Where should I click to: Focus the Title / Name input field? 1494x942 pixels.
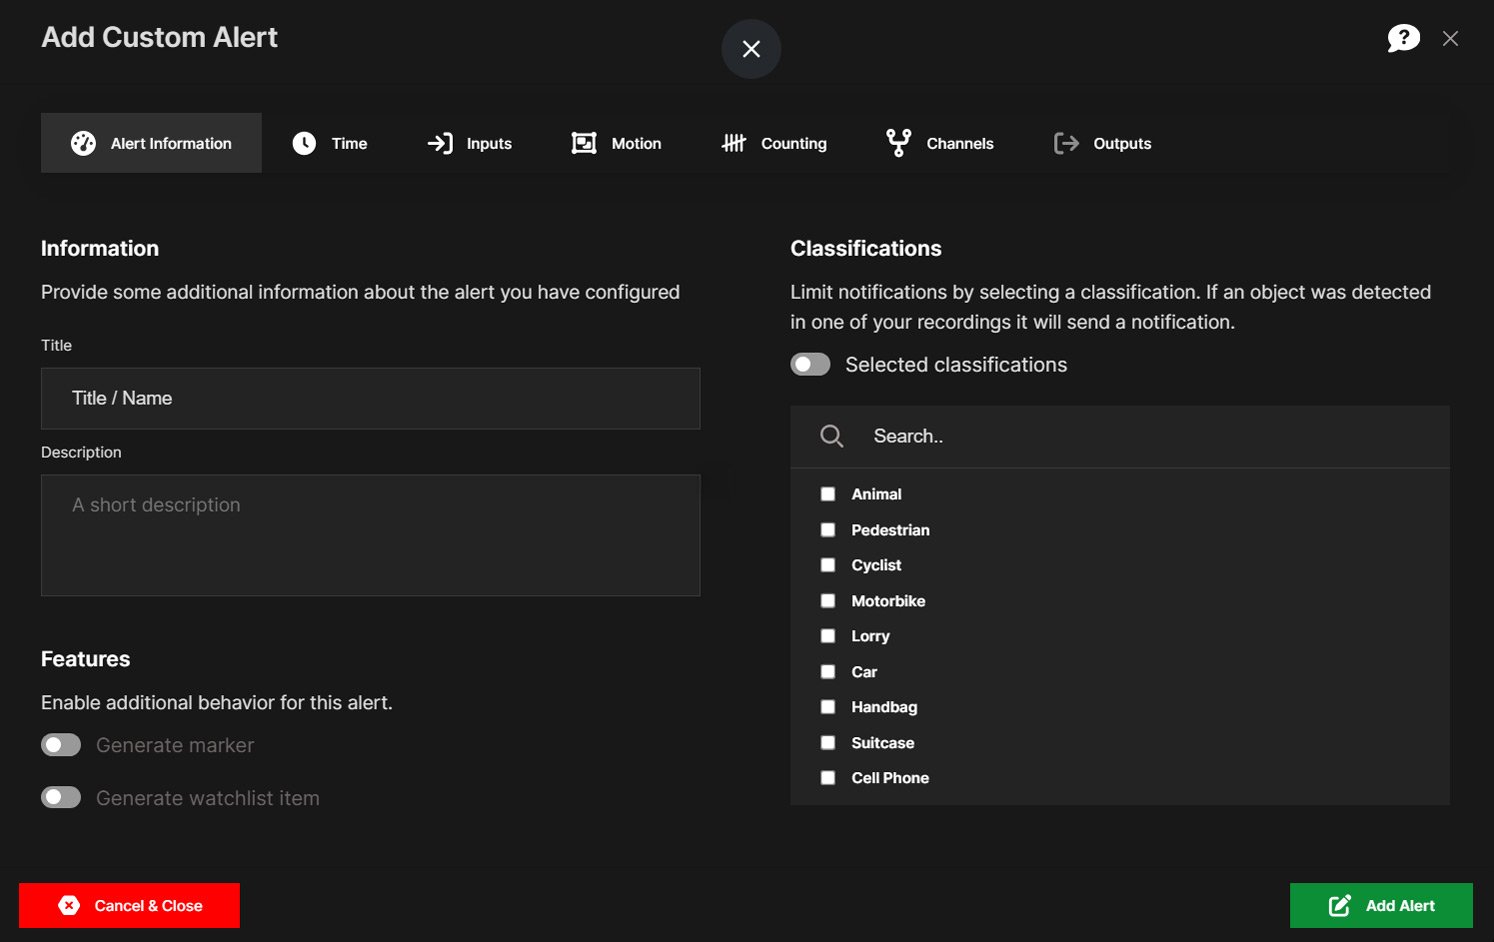[x=370, y=398]
